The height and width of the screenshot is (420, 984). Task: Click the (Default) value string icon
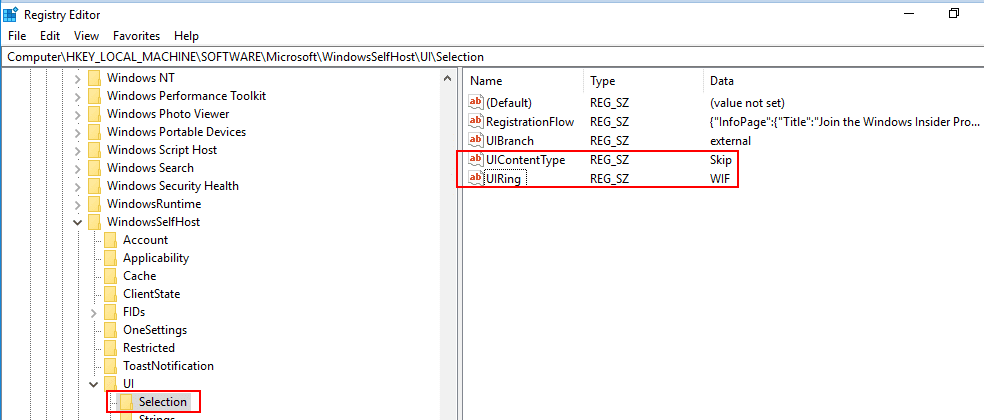(x=476, y=102)
